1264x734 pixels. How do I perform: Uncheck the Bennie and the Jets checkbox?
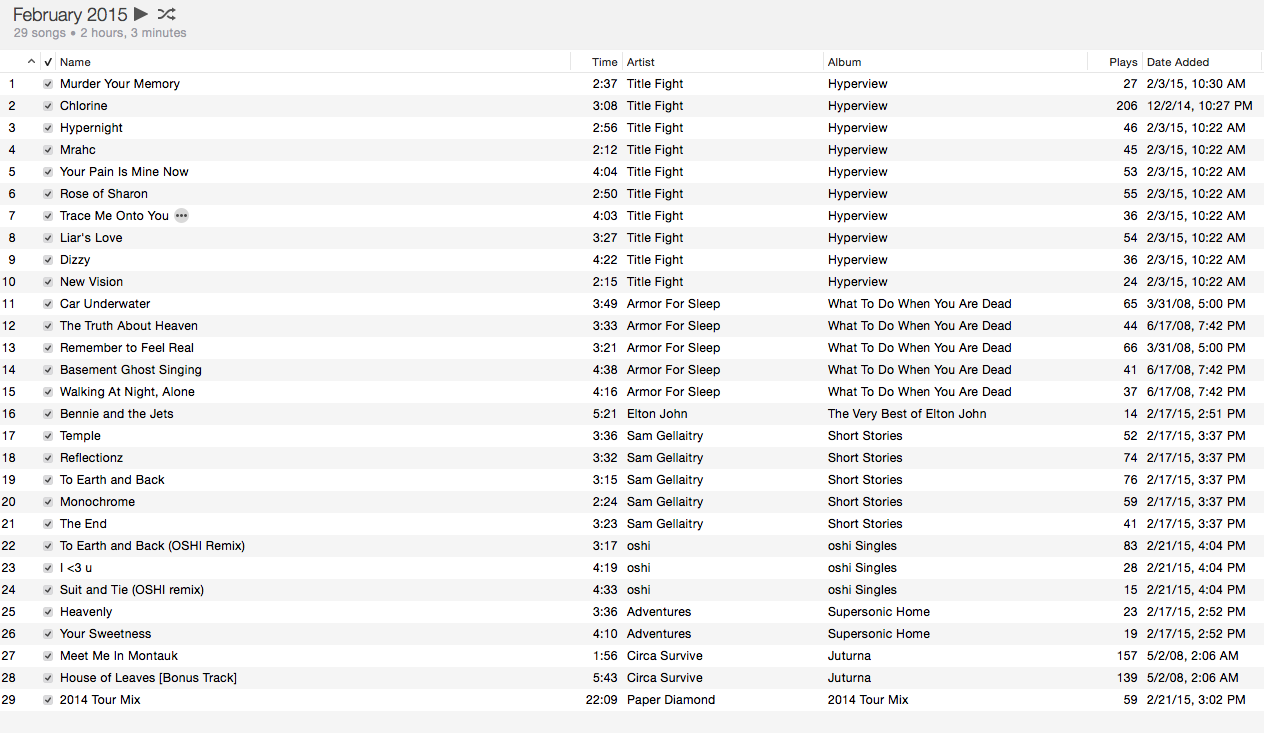(48, 414)
